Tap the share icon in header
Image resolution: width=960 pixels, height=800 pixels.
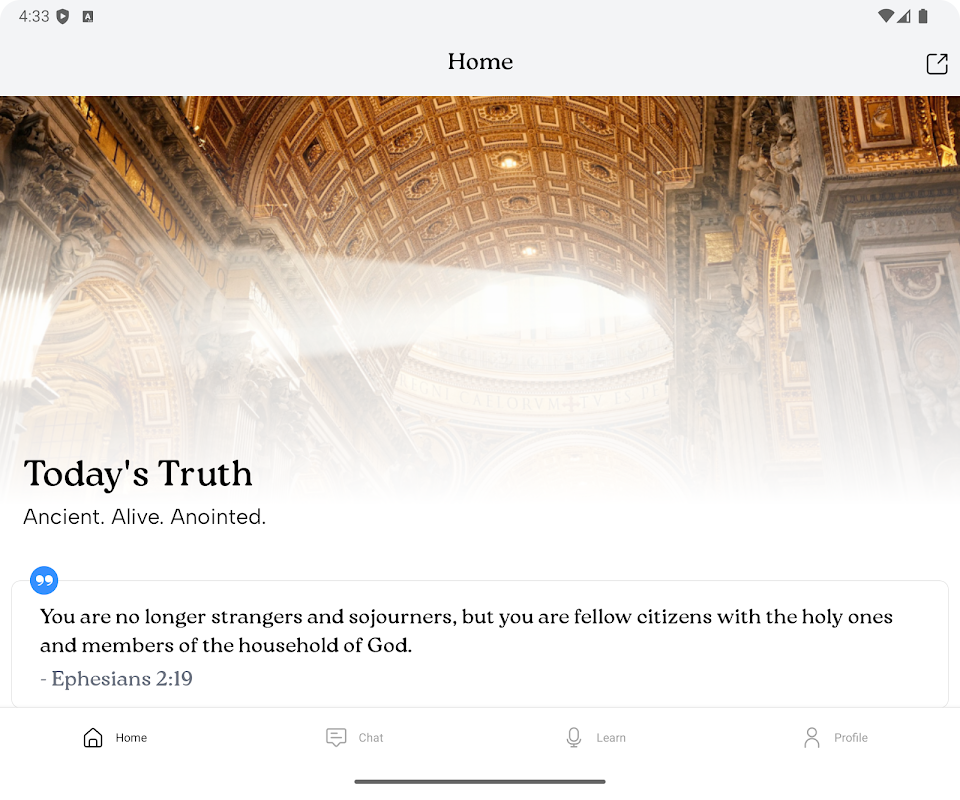pos(937,64)
